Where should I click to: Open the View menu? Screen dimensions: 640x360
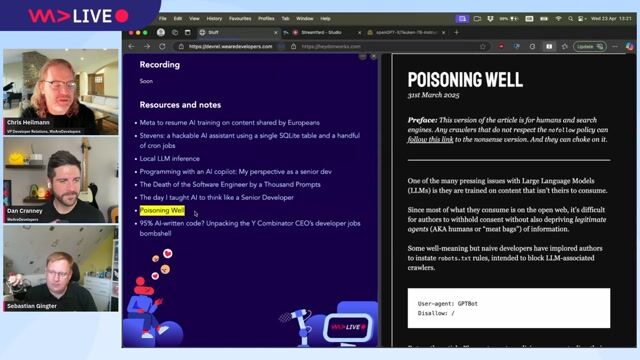[194, 19]
